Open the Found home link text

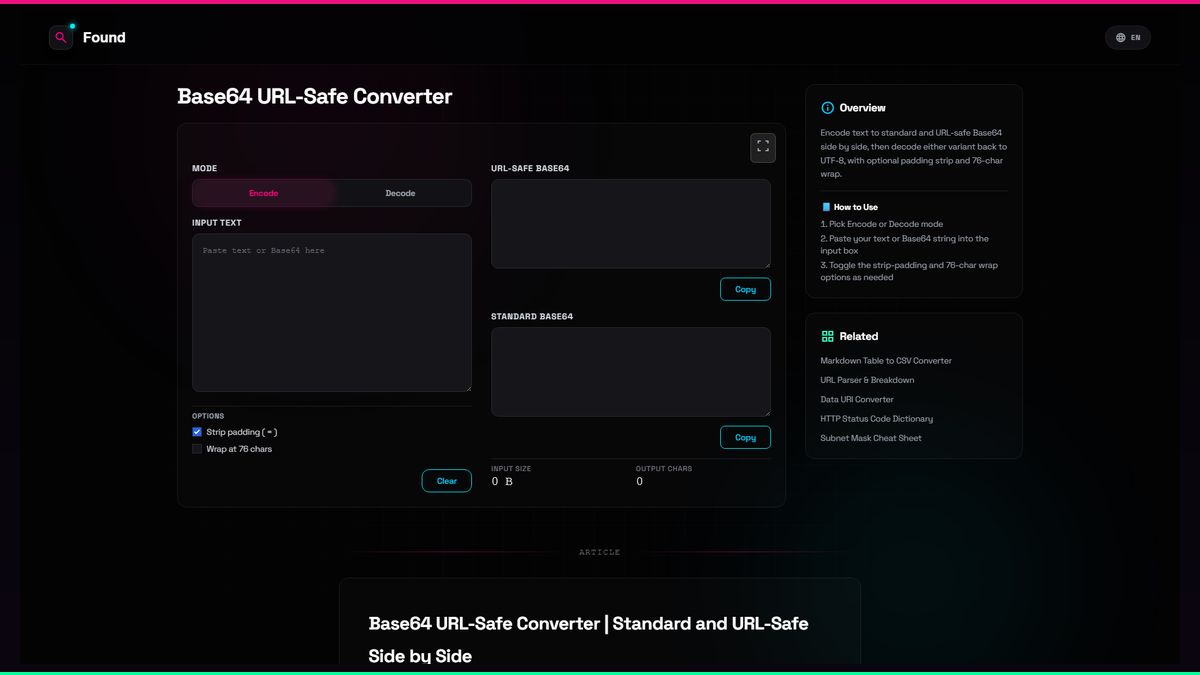[104, 38]
